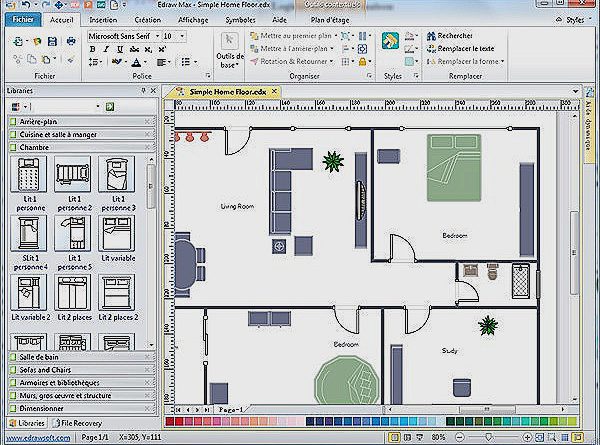This screenshot has width=600, height=445.
Task: Click the library search input field
Action: tap(63, 107)
